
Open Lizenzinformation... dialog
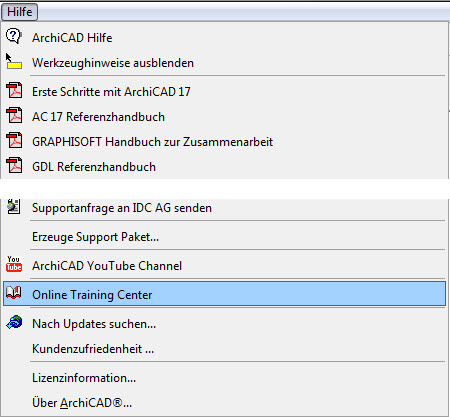point(224,378)
